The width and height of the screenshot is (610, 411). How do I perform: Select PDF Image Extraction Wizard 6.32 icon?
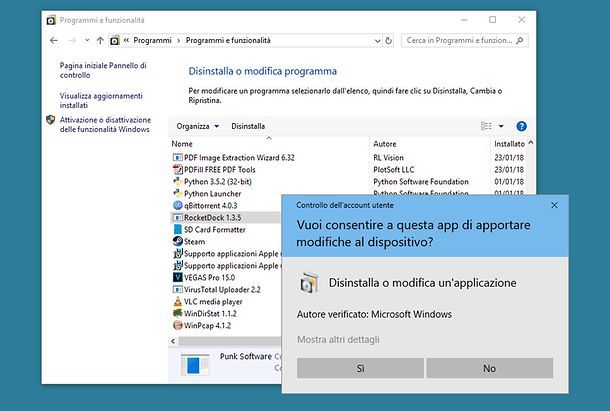click(x=177, y=158)
